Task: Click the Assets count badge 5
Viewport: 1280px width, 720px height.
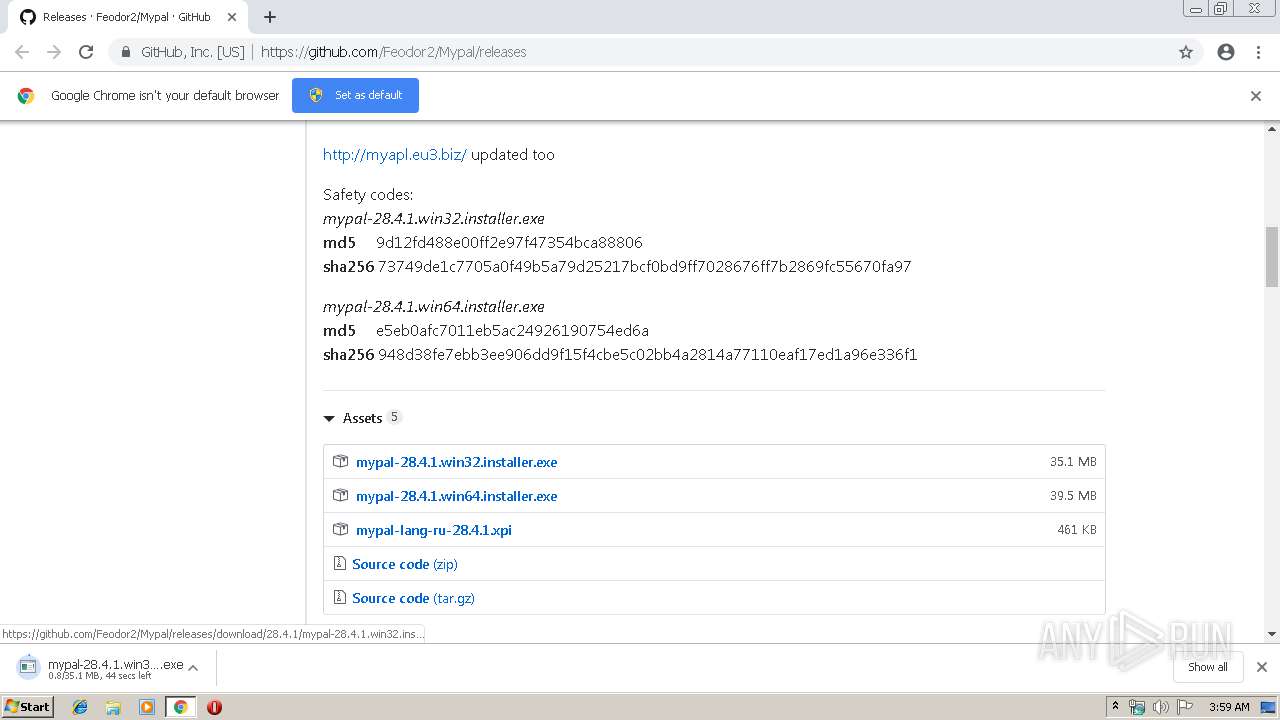Action: tap(394, 417)
